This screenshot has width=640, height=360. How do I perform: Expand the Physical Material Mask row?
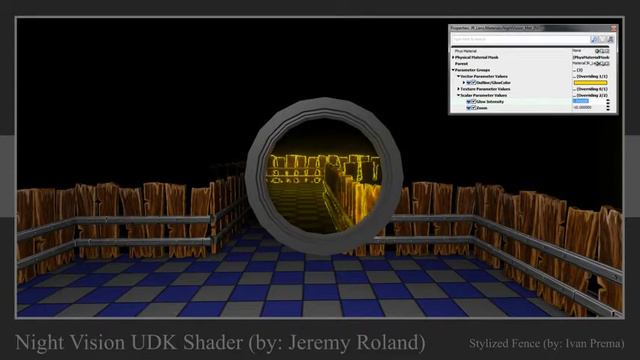coord(453,58)
